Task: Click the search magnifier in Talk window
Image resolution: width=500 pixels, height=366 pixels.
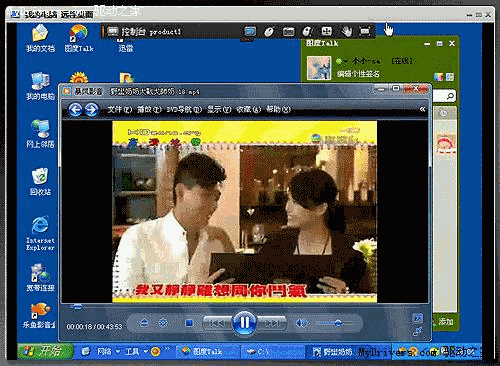Action: pyautogui.click(x=450, y=96)
